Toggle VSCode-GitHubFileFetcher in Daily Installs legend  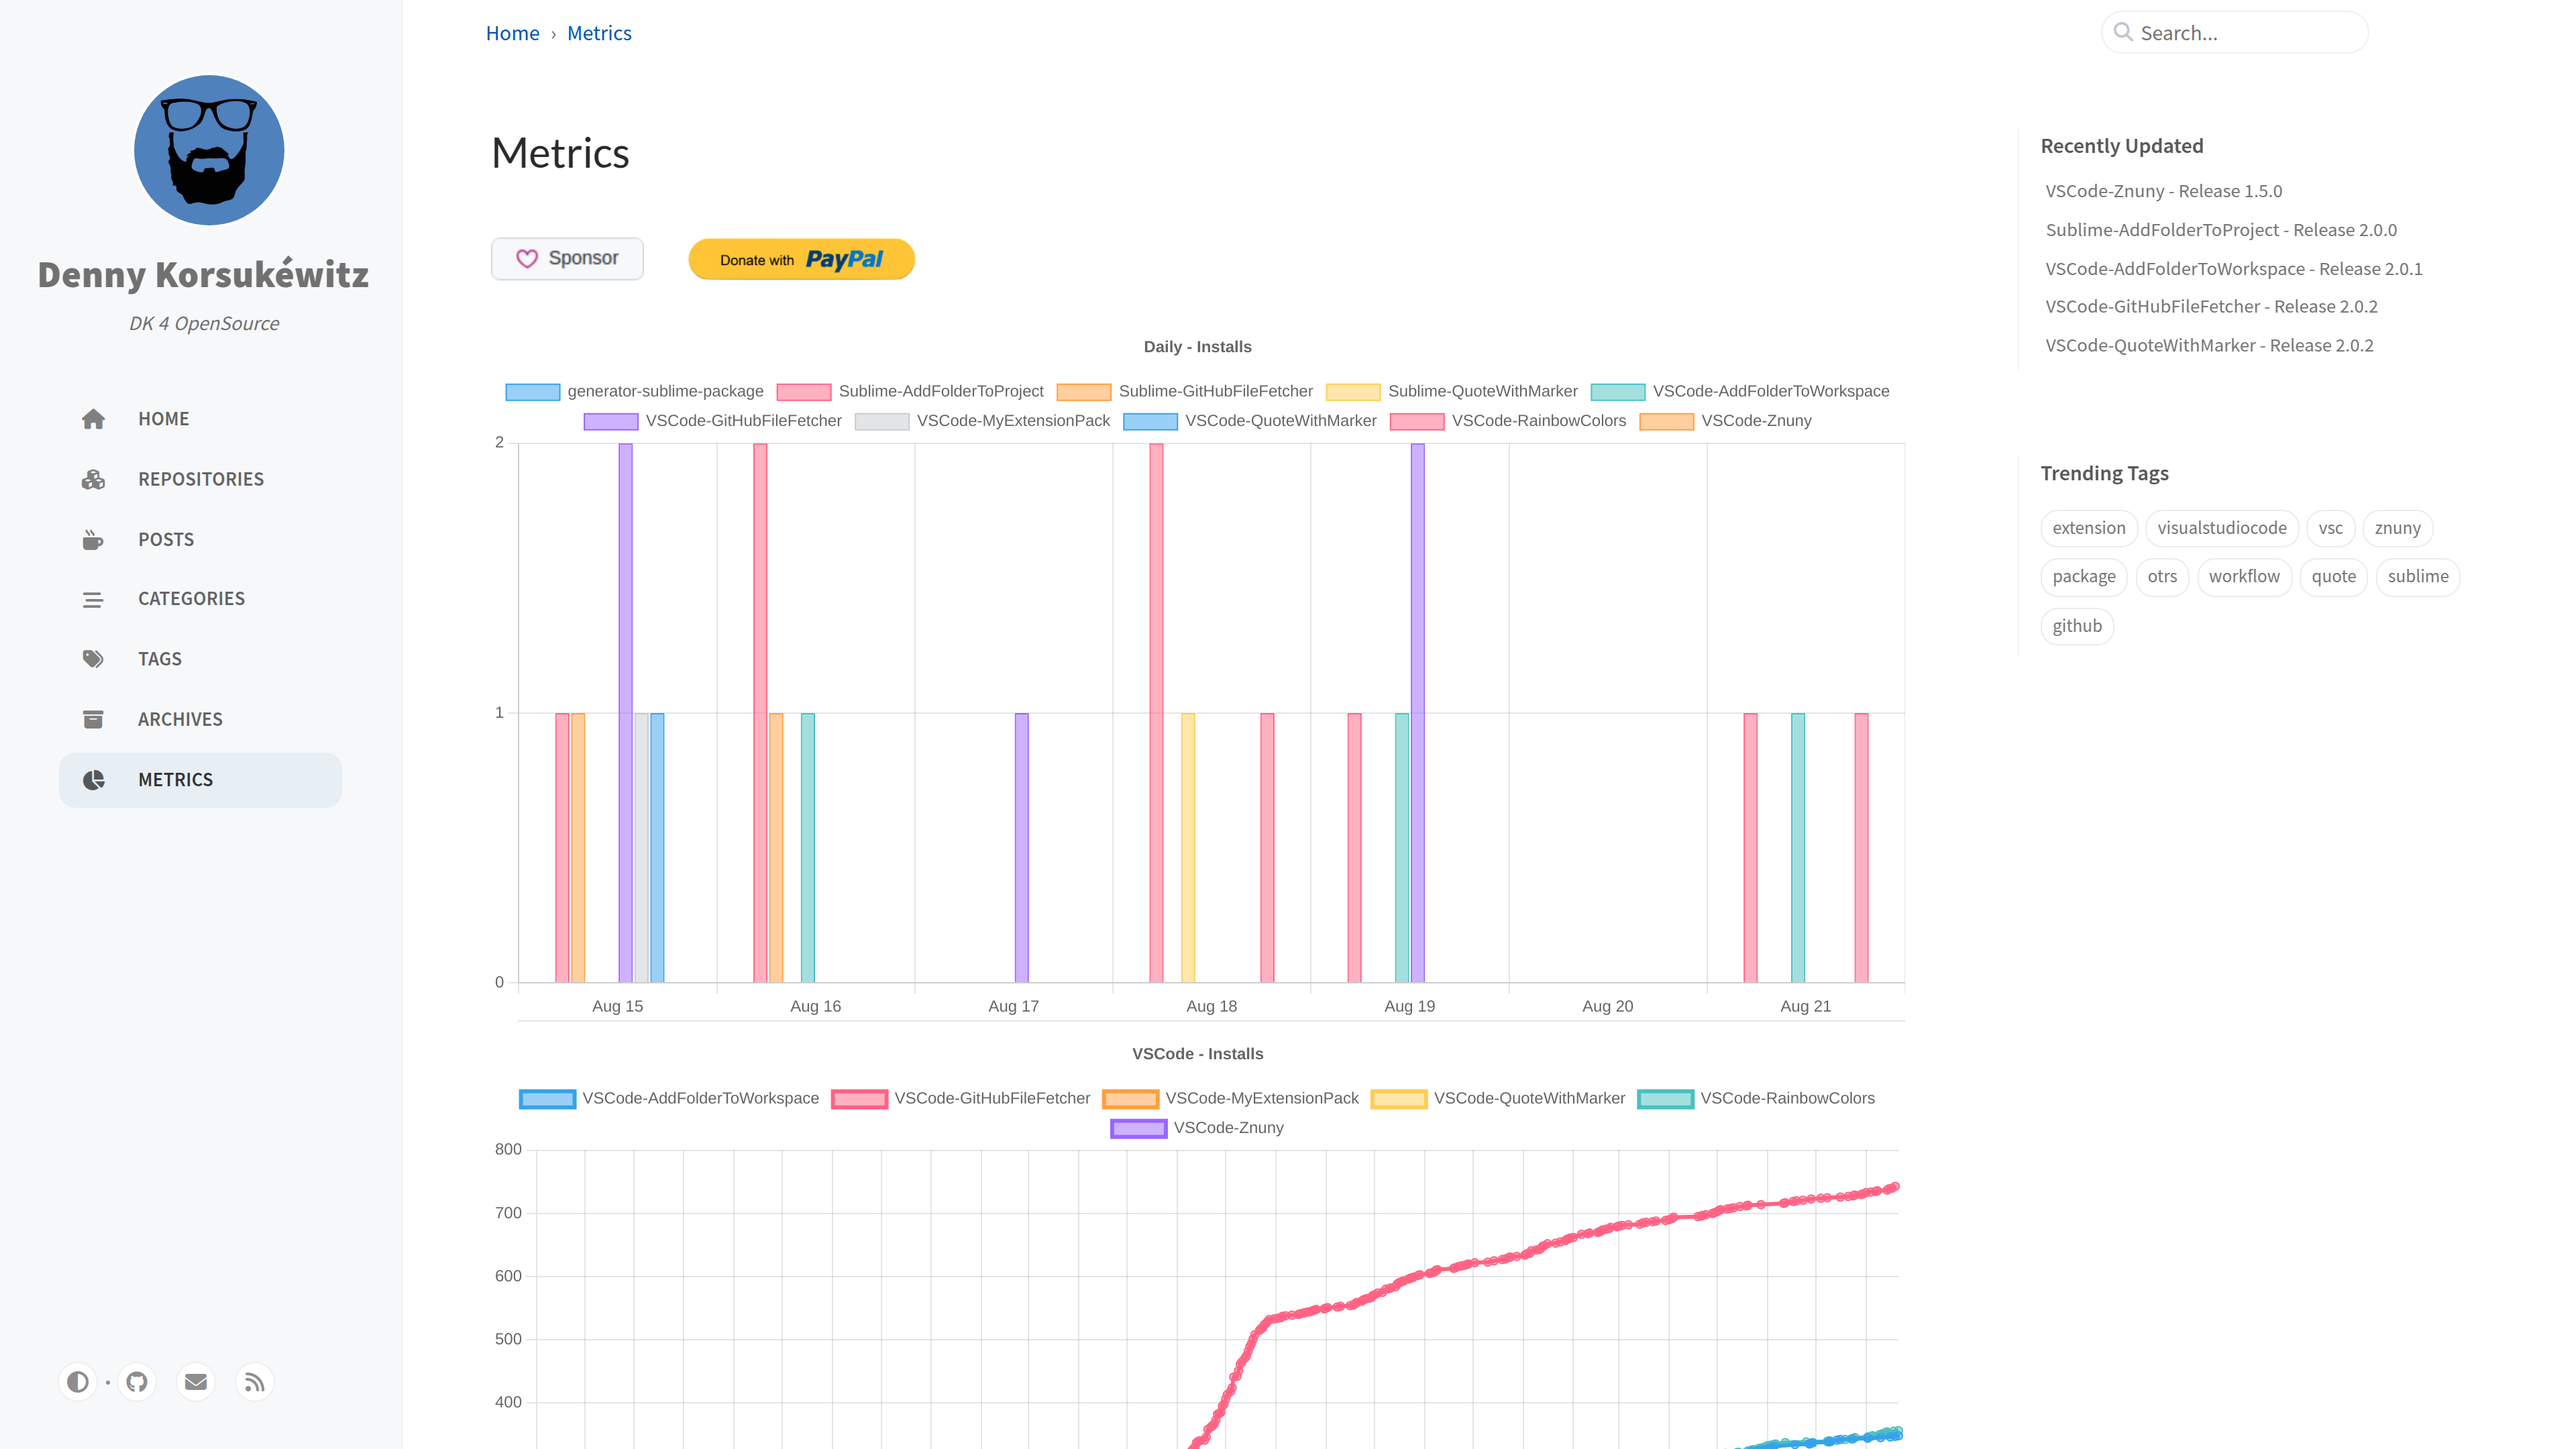tap(713, 421)
